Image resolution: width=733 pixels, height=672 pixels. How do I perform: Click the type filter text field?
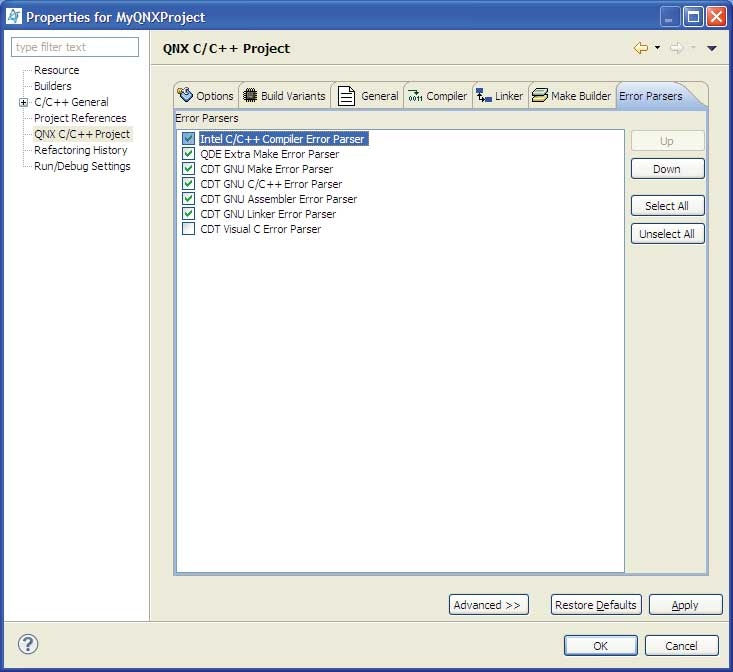(75, 47)
